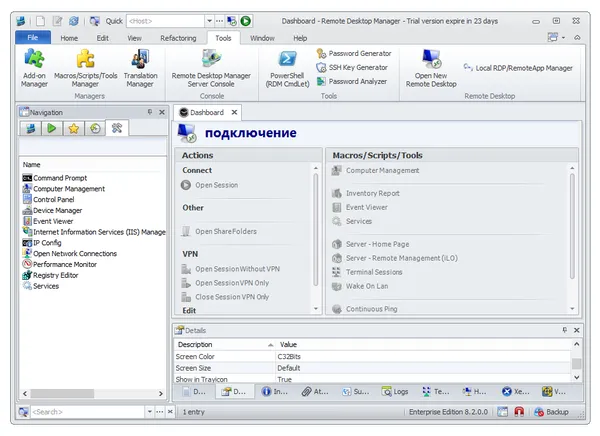Open the SSH Key Generator
The height and width of the screenshot is (436, 600).
click(x=352, y=67)
